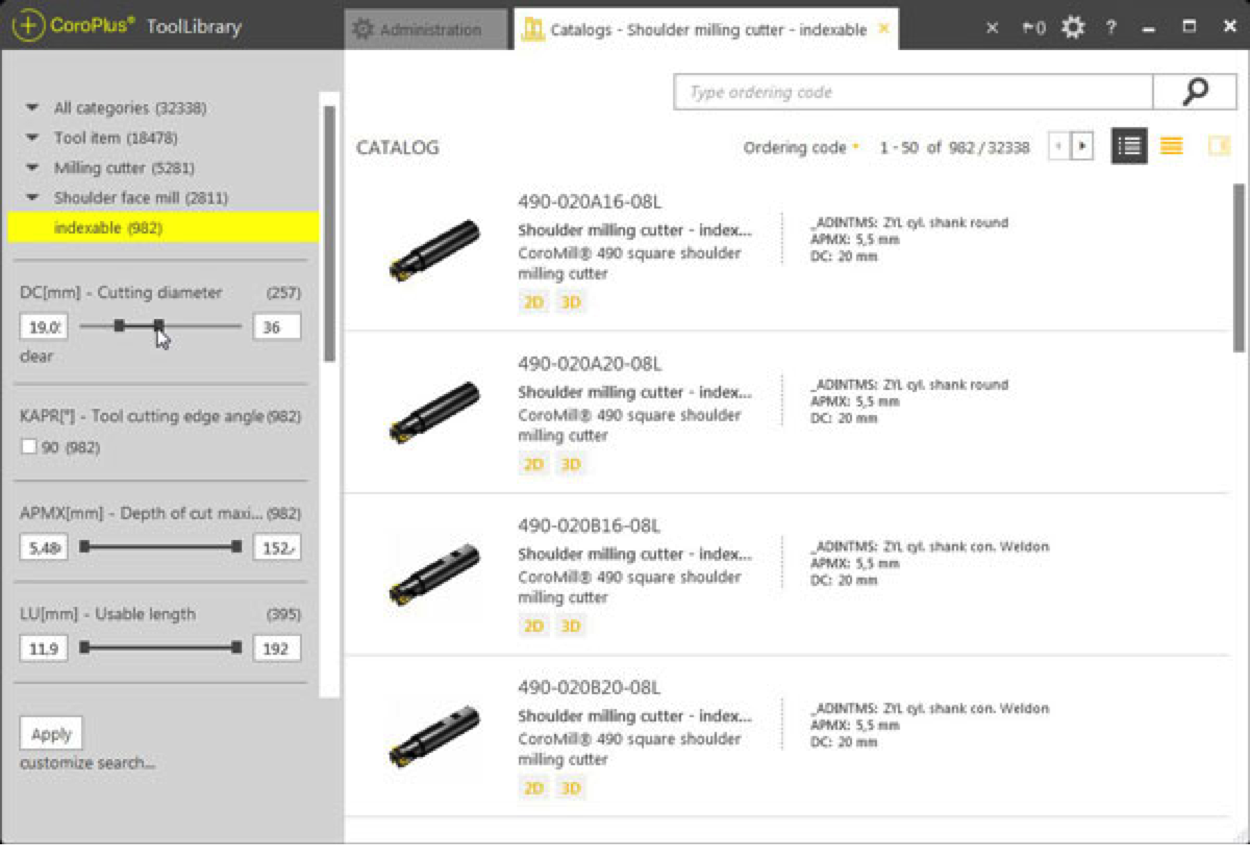Click the 2D badge for 490-020A20-08L
This screenshot has width=1250, height=845.
[534, 464]
